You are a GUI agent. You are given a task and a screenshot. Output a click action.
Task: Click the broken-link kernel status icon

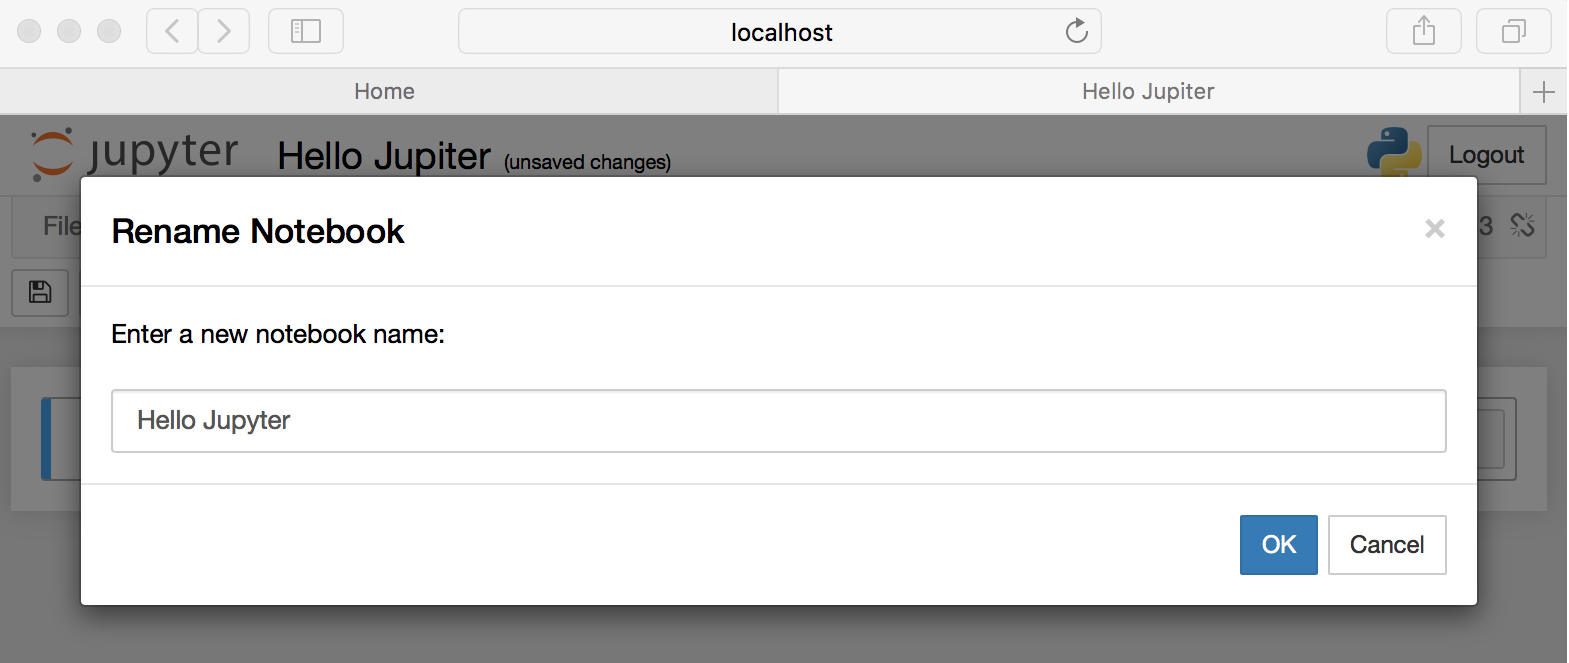point(1522,226)
